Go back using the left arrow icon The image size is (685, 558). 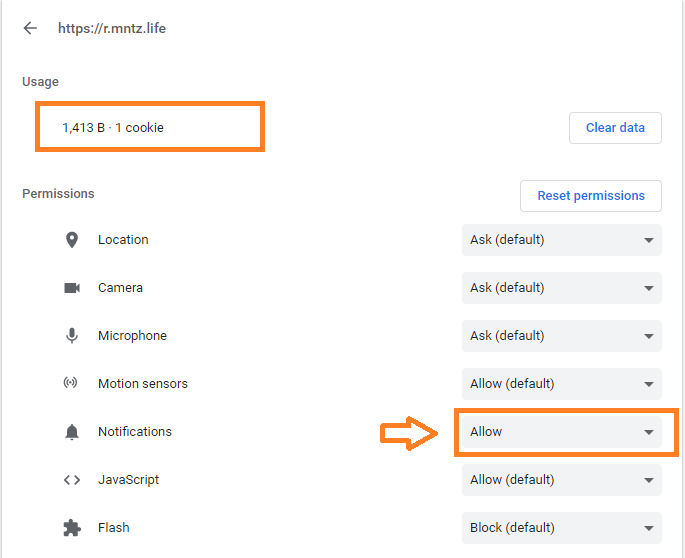(30, 28)
